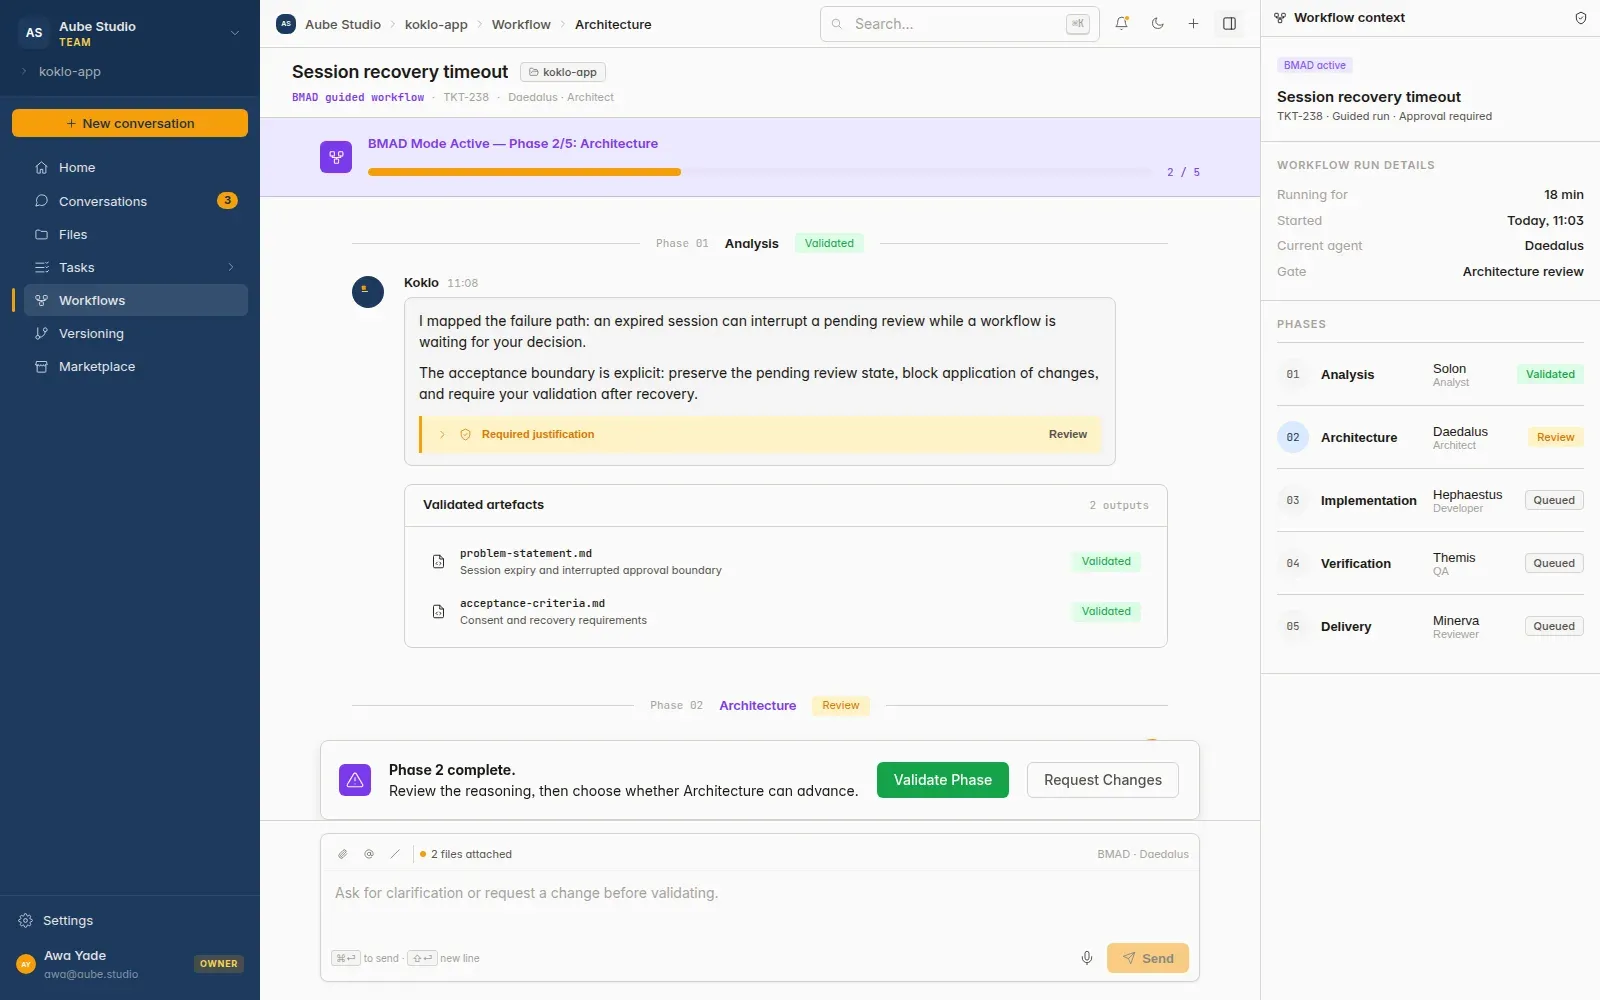The image size is (1600, 1000).
Task: Click the mention @ icon in composer
Action: (369, 854)
